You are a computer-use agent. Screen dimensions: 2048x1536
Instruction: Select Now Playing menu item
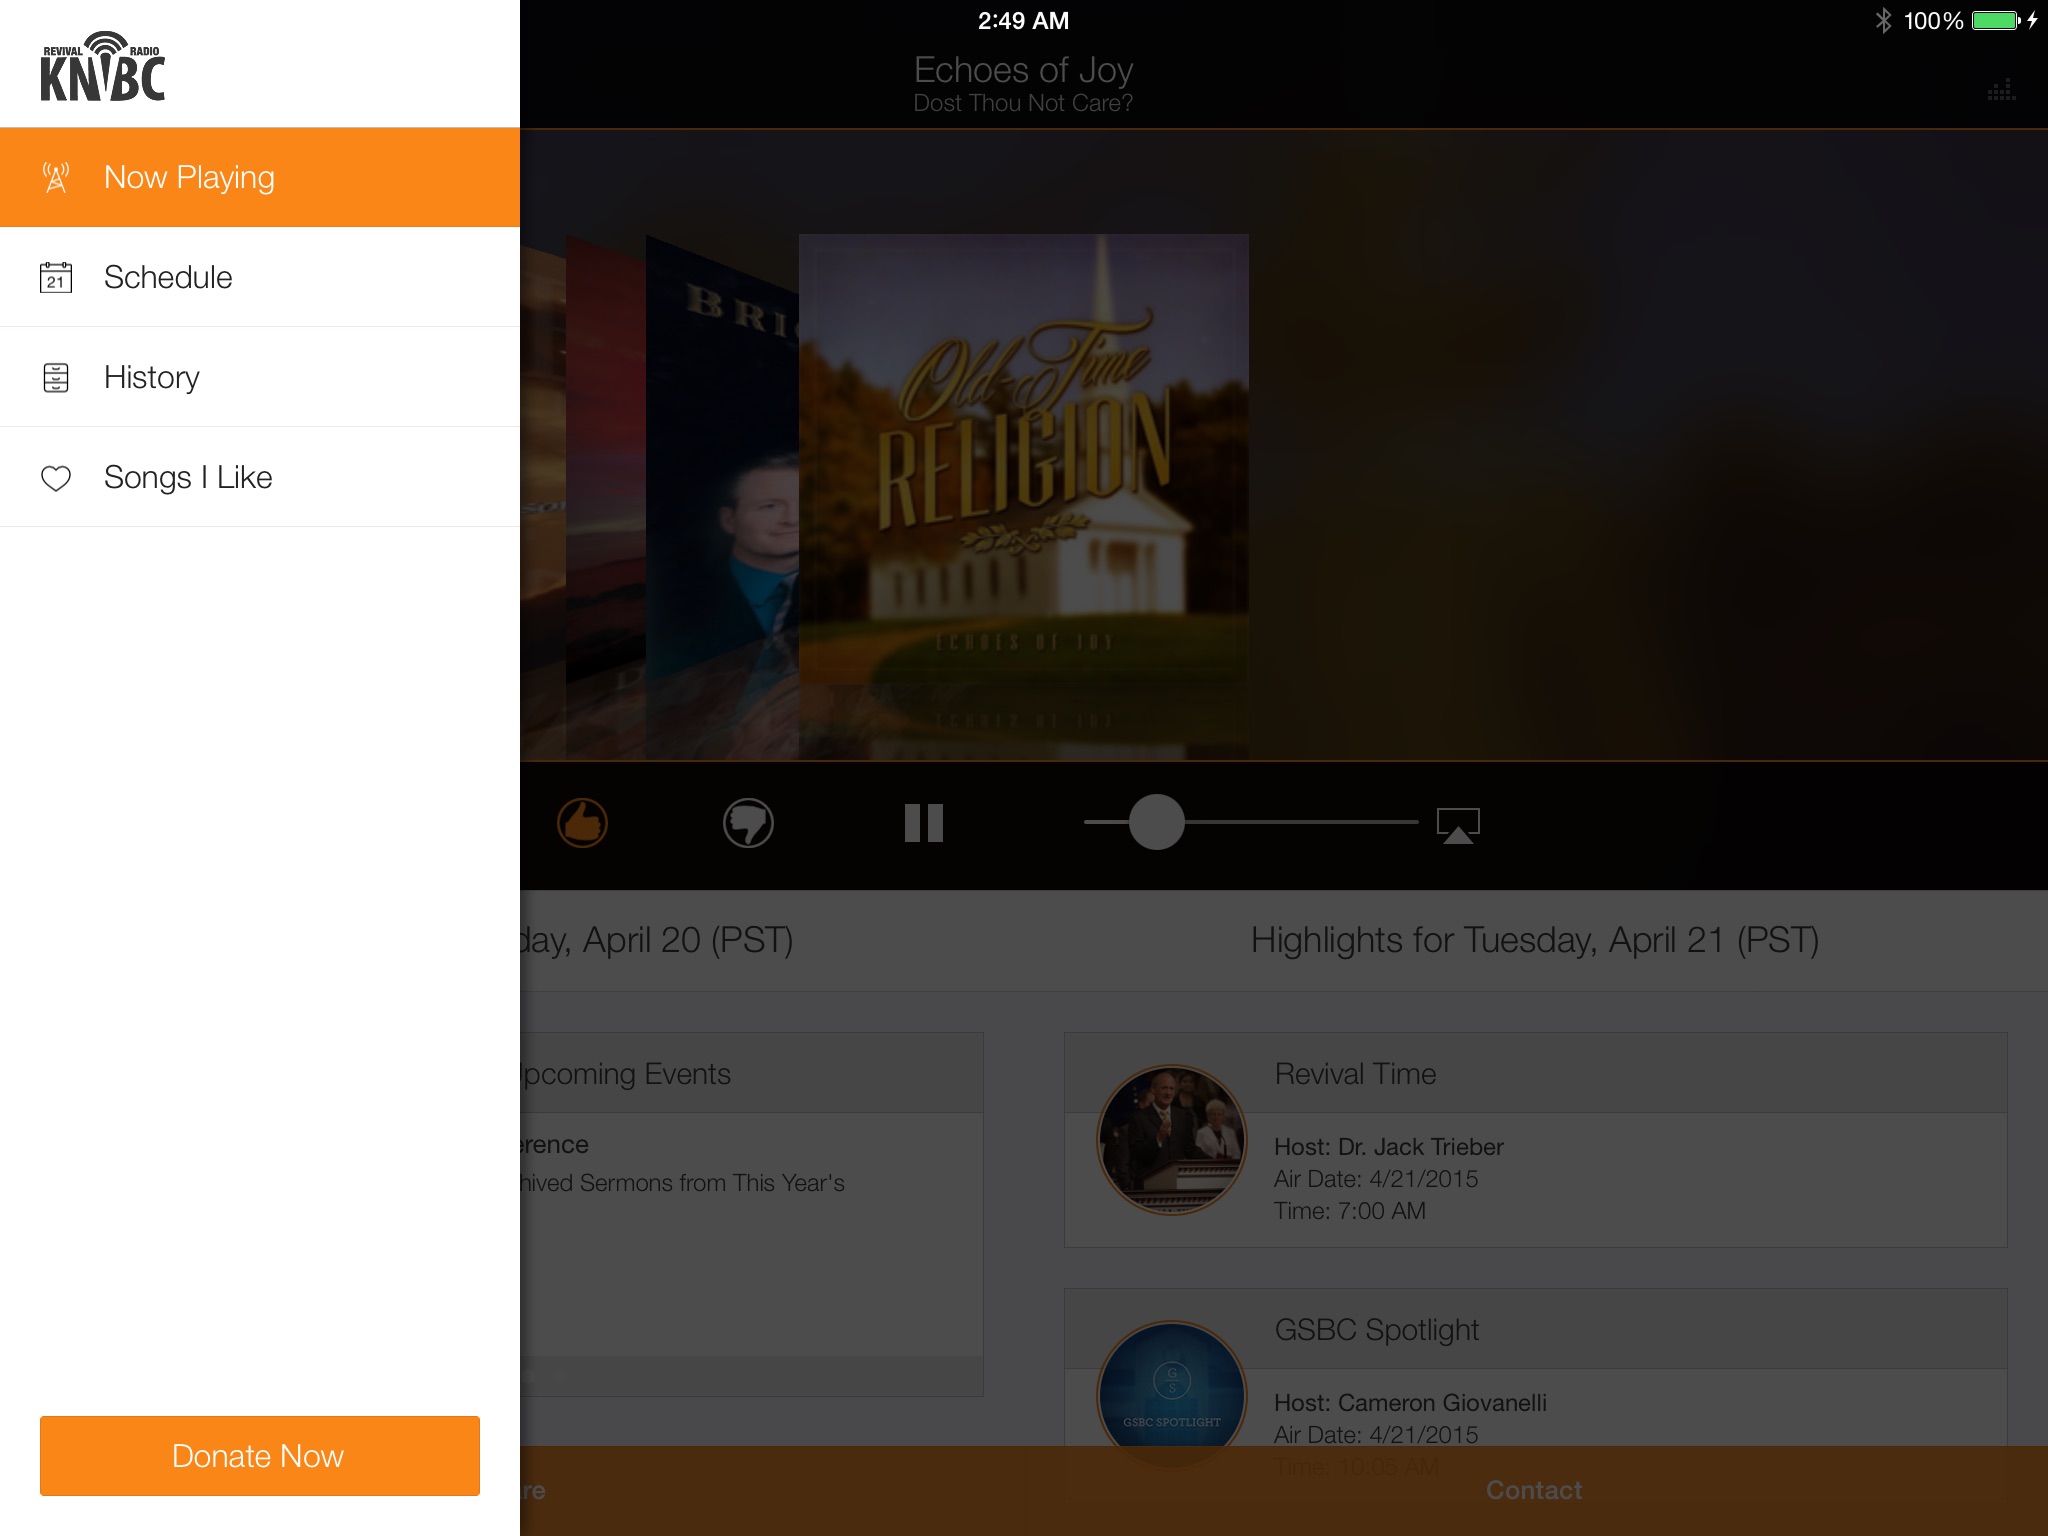pyautogui.click(x=258, y=176)
